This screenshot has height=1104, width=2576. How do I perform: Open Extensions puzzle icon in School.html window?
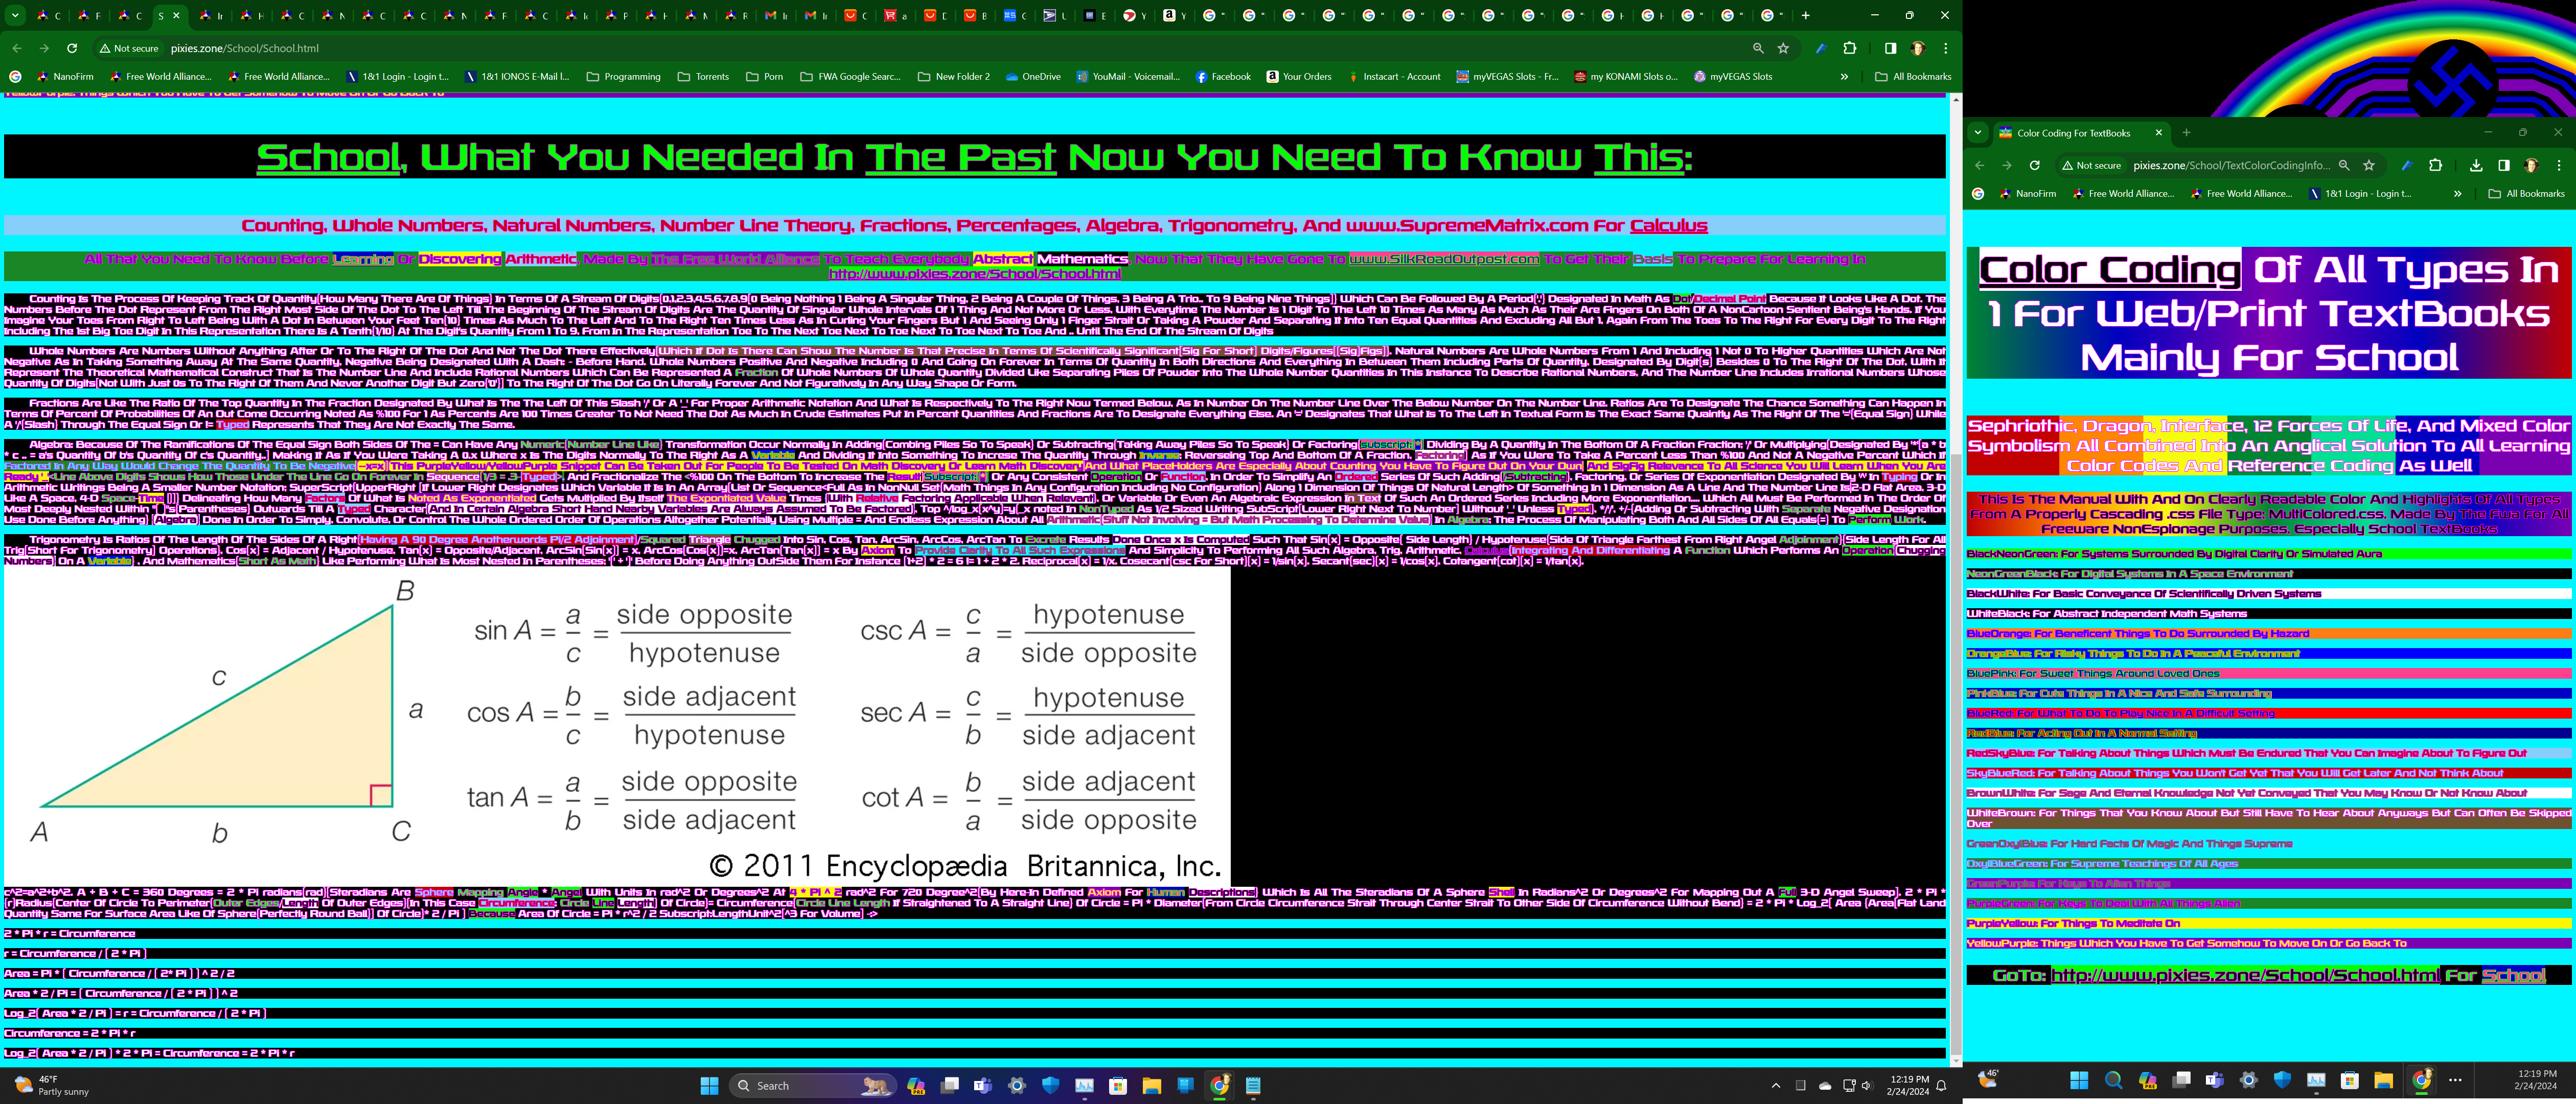pyautogui.click(x=1850, y=48)
